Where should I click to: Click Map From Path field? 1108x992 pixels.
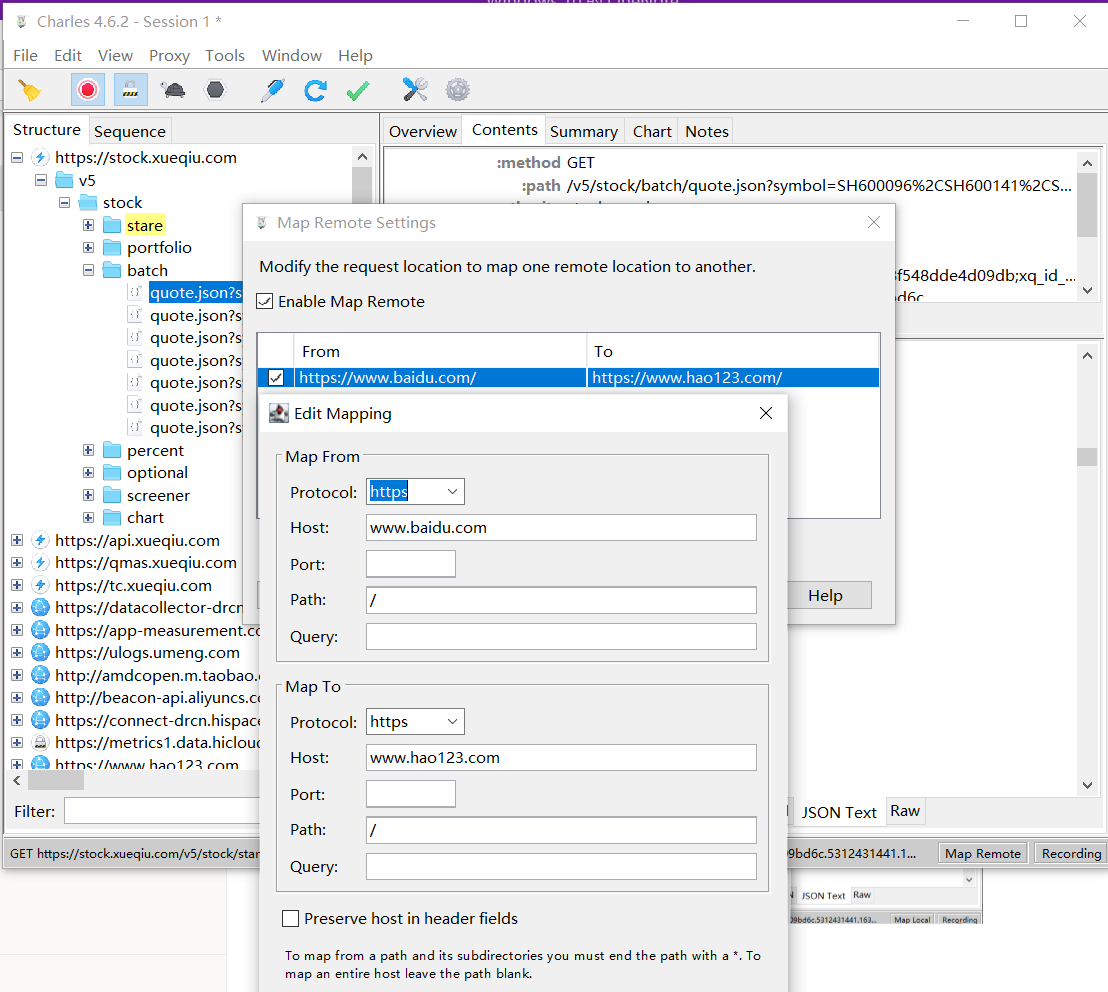pos(561,600)
